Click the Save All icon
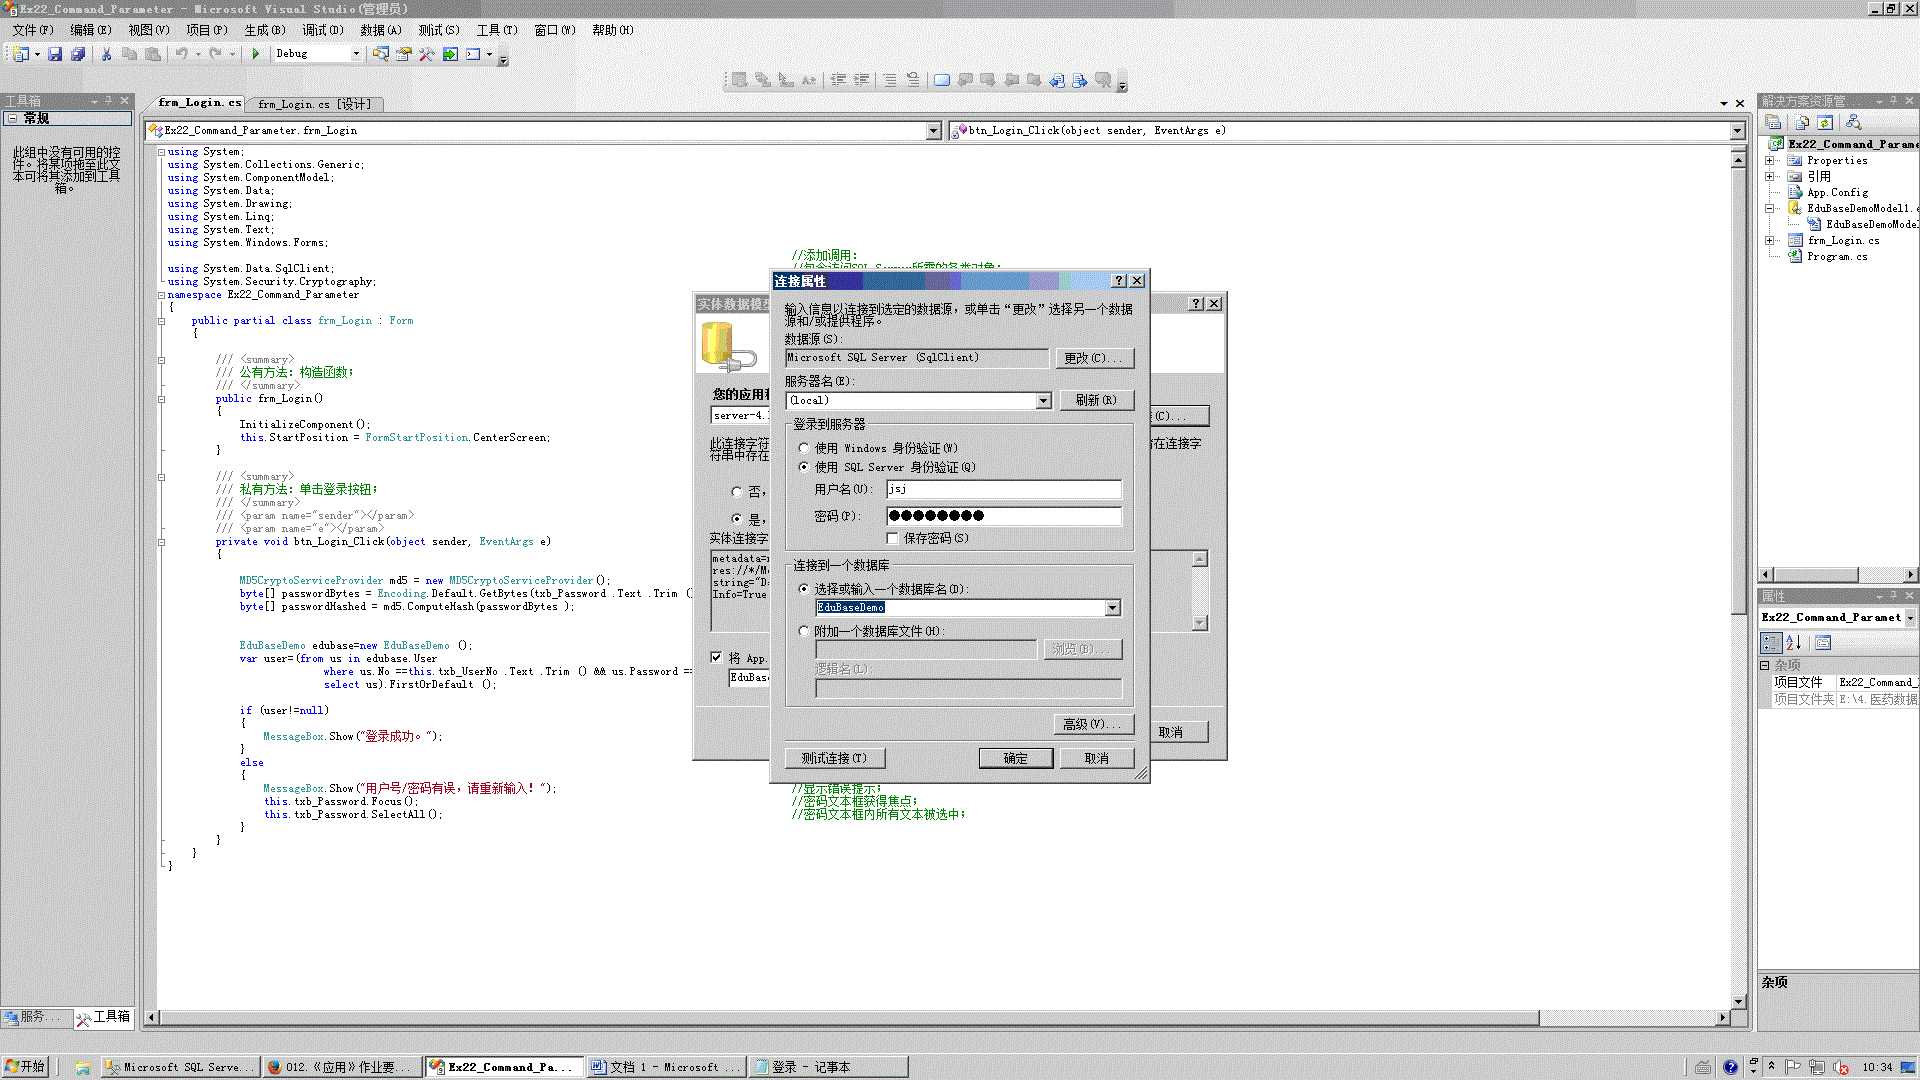The height and width of the screenshot is (1080, 1920). coord(78,54)
